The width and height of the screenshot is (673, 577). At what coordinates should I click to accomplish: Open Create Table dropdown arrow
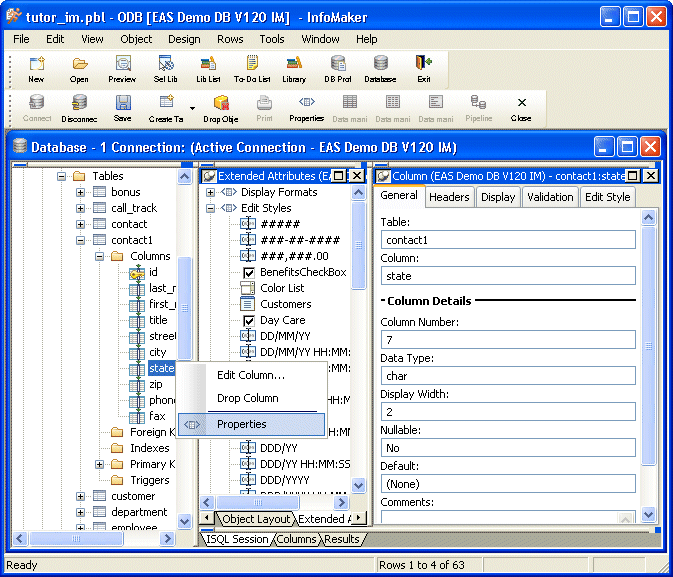pos(192,109)
